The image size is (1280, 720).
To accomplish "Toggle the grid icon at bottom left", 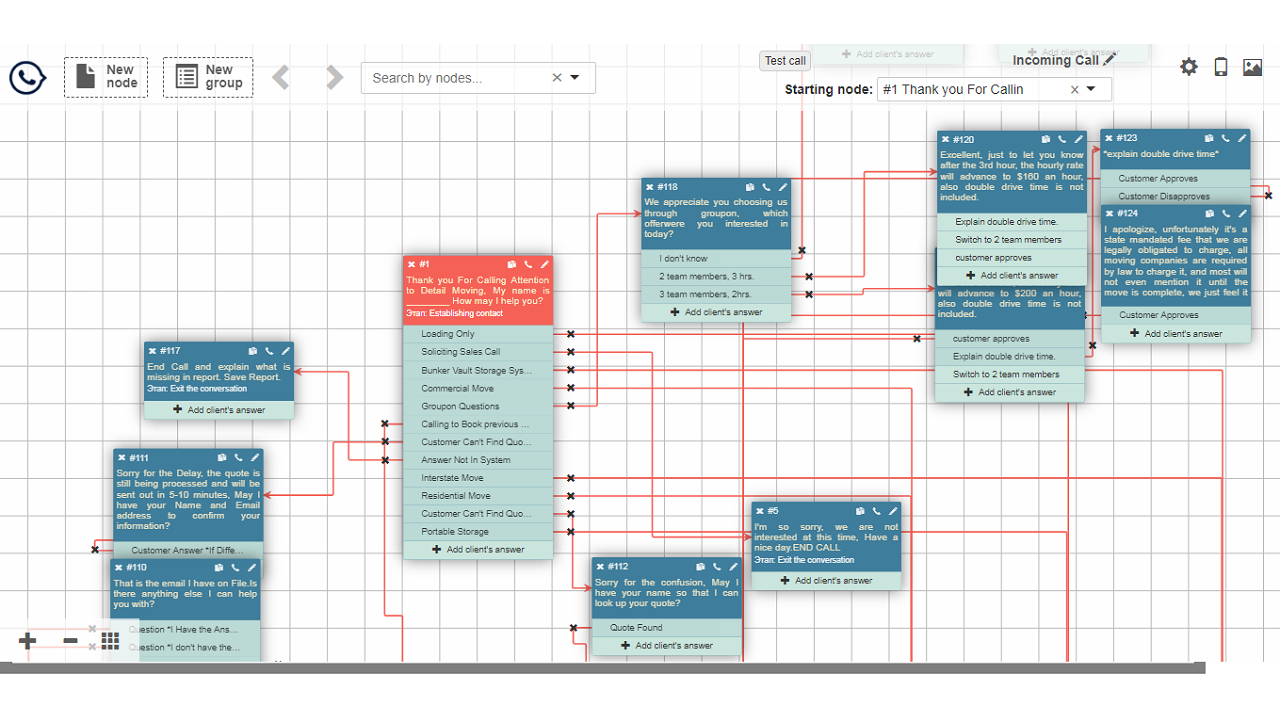I will [110, 641].
